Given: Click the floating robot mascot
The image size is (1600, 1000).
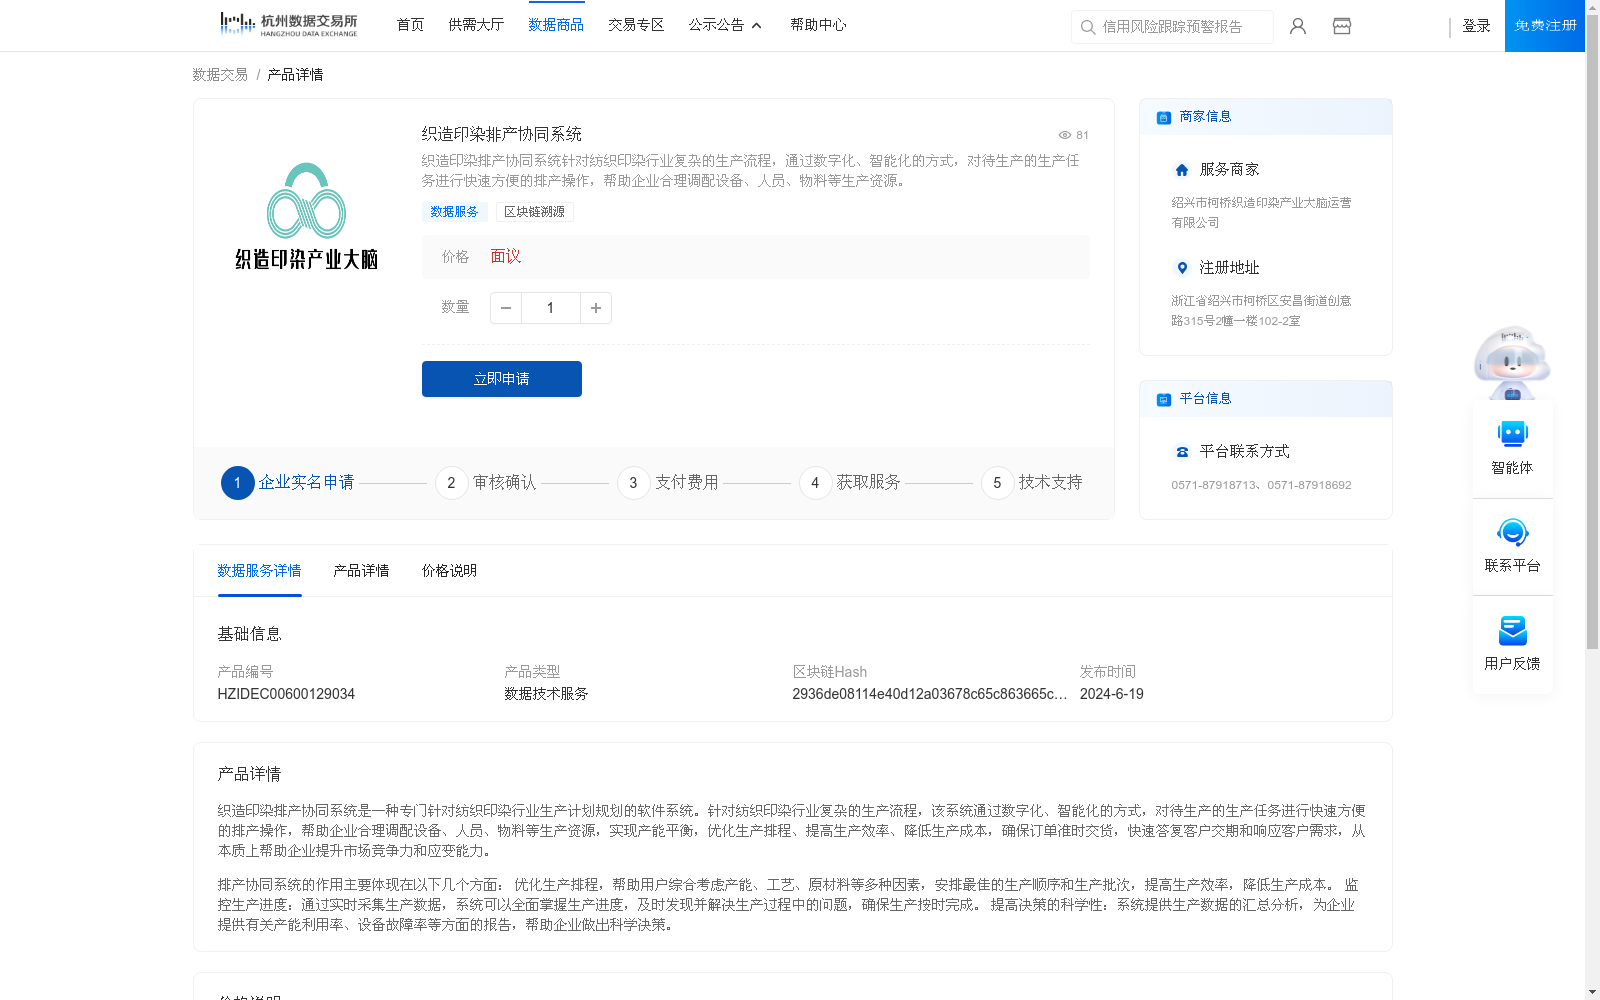Looking at the screenshot, I should [1512, 362].
